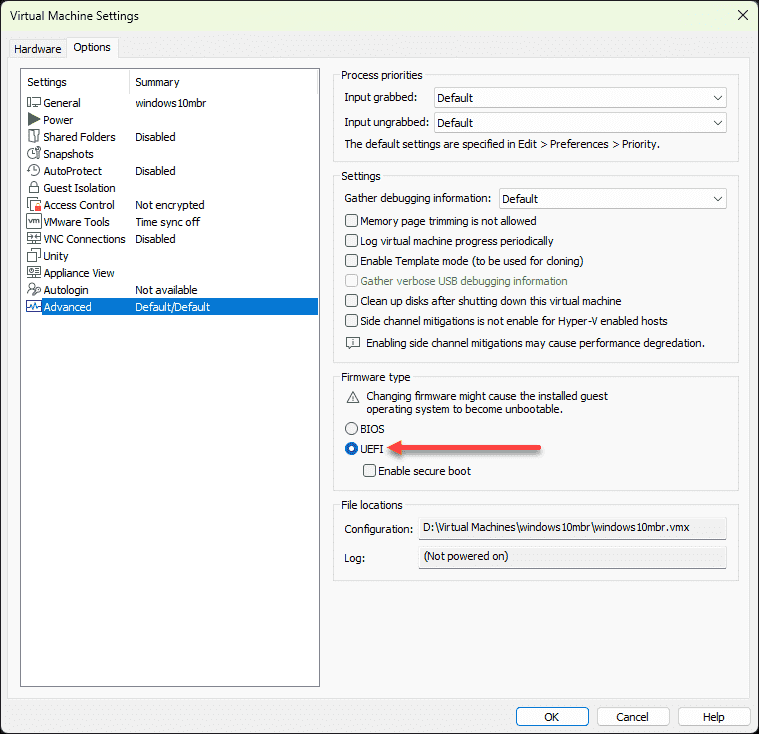Click the OK button
Image resolution: width=759 pixels, height=734 pixels.
coord(552,717)
